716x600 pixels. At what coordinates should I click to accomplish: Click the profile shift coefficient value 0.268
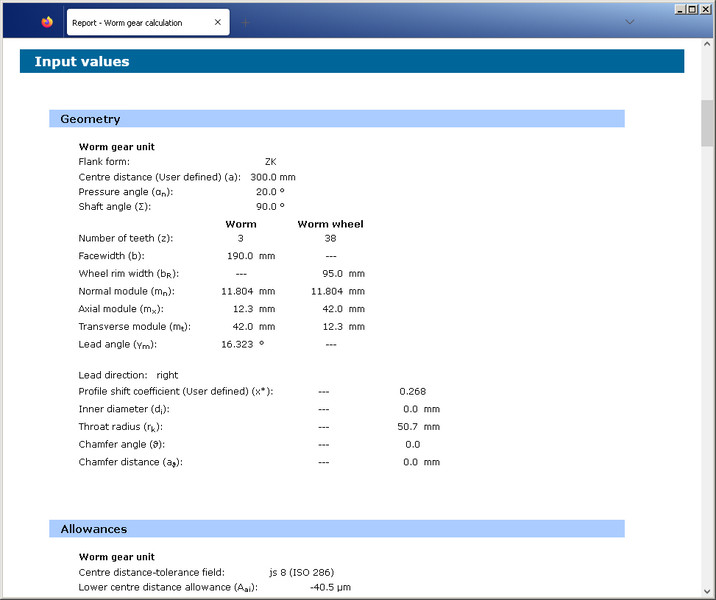412,391
